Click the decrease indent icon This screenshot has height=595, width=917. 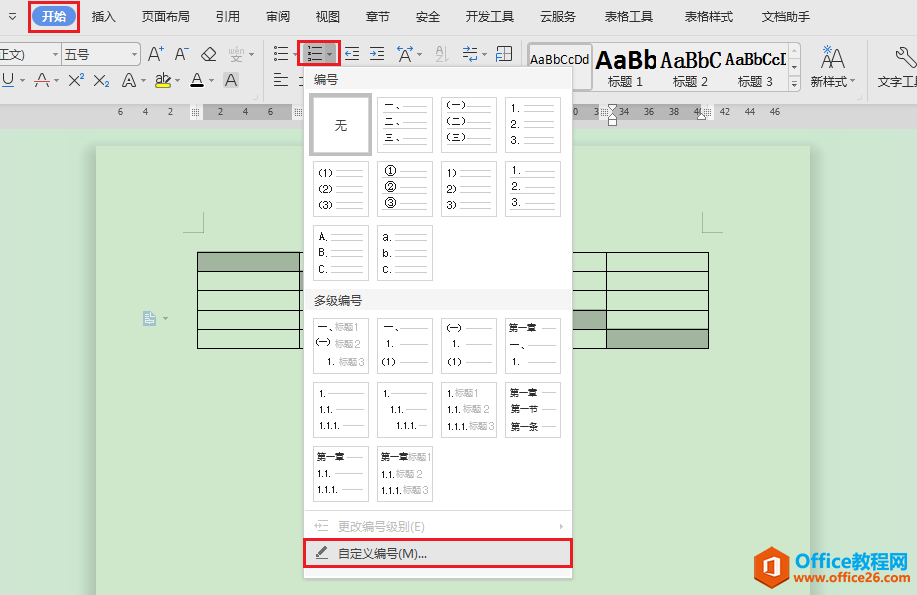[352, 54]
